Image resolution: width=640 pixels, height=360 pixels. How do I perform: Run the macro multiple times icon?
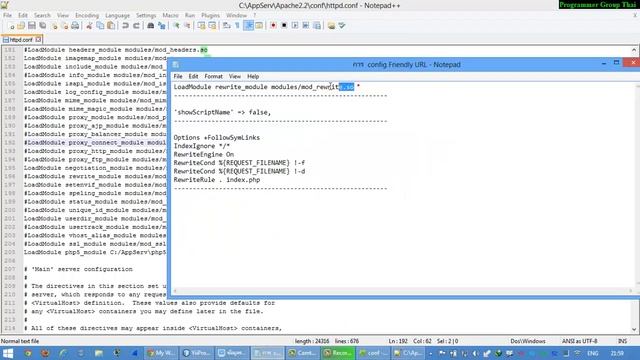pos(306,26)
